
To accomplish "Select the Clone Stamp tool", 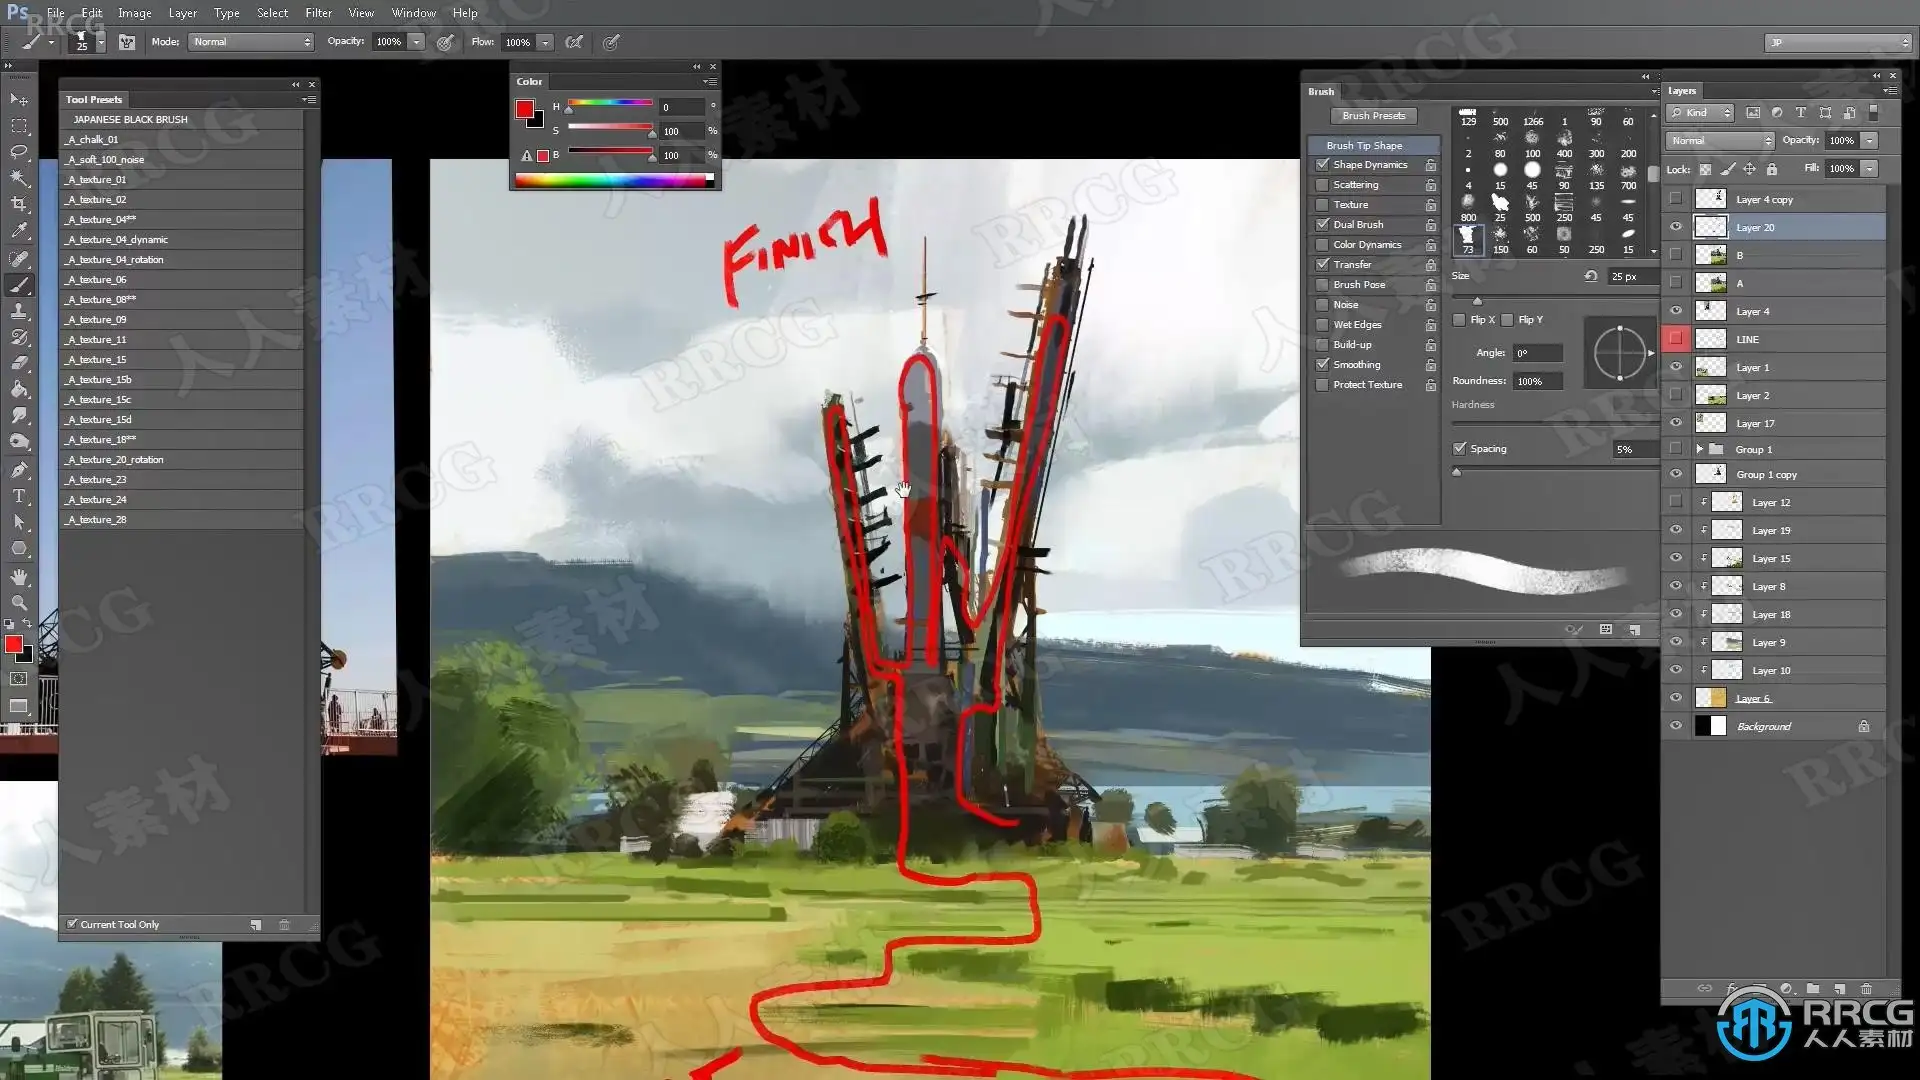I will click(x=19, y=311).
